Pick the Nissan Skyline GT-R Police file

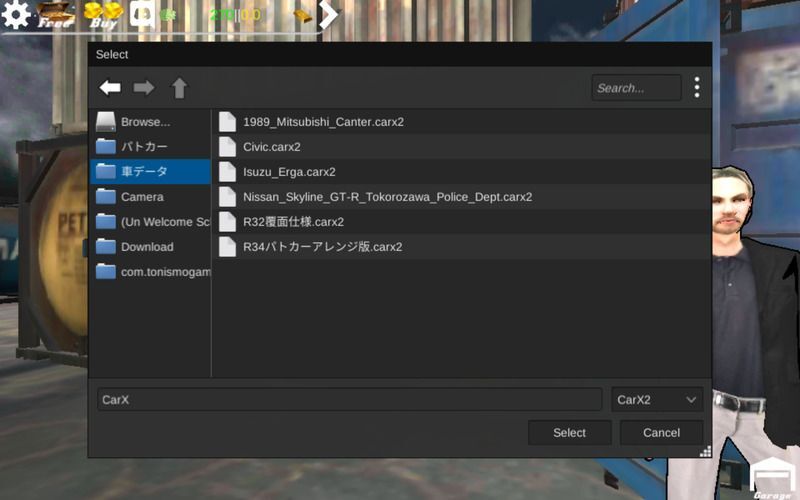coord(387,197)
